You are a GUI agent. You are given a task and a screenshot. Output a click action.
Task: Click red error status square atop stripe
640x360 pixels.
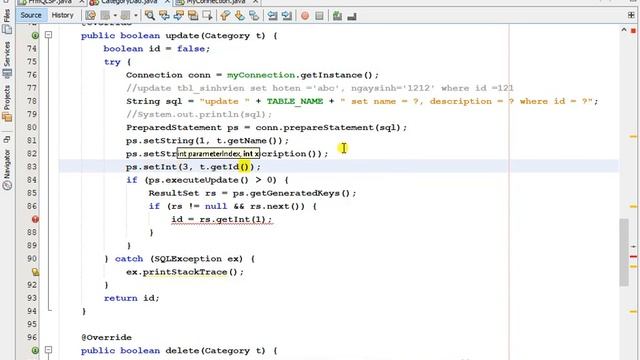[633, 31]
